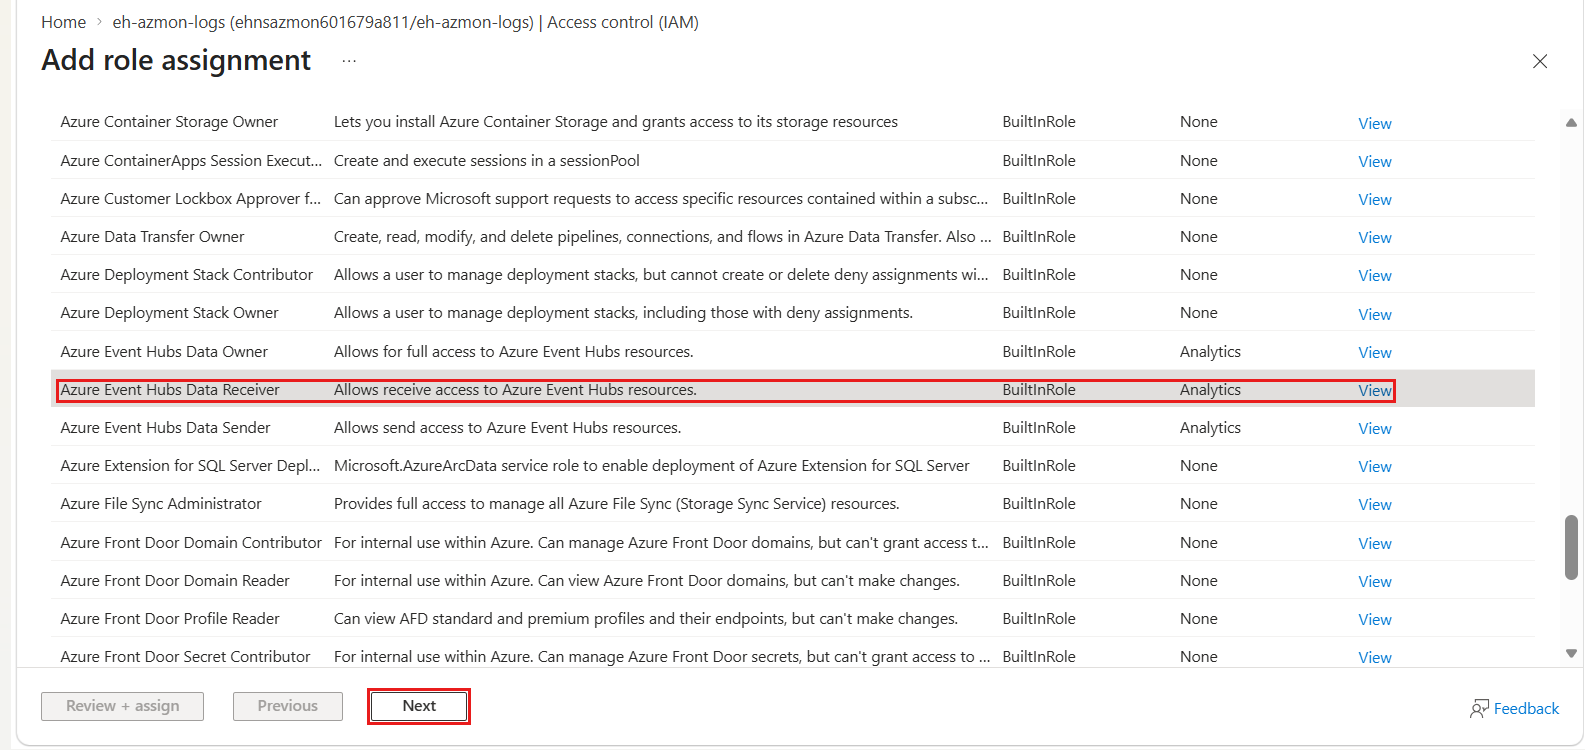Click the Analytics category in the Event Hubs Data Receiver row
The image size is (1585, 750).
(x=1210, y=389)
